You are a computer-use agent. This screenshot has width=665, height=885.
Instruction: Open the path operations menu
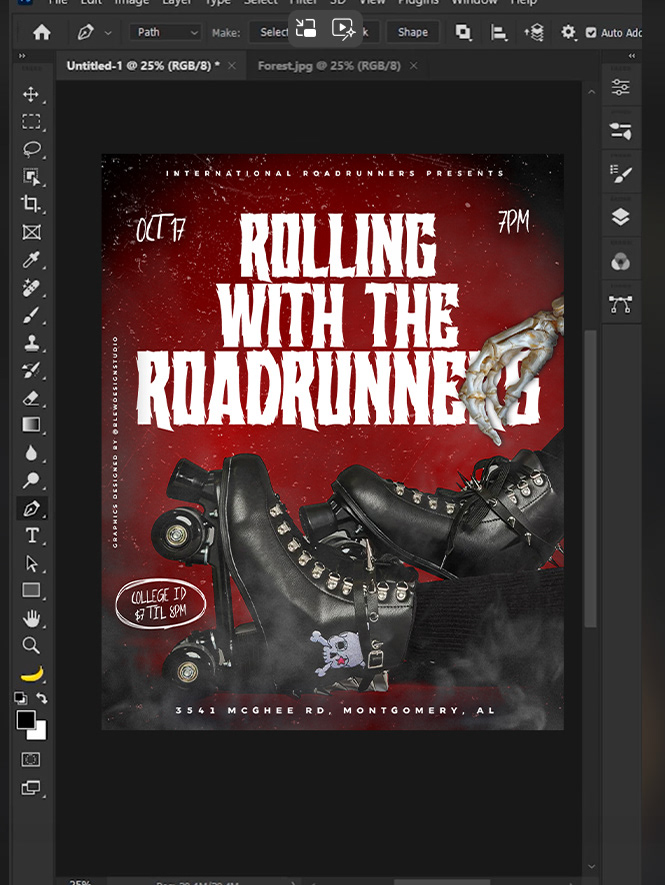point(463,33)
